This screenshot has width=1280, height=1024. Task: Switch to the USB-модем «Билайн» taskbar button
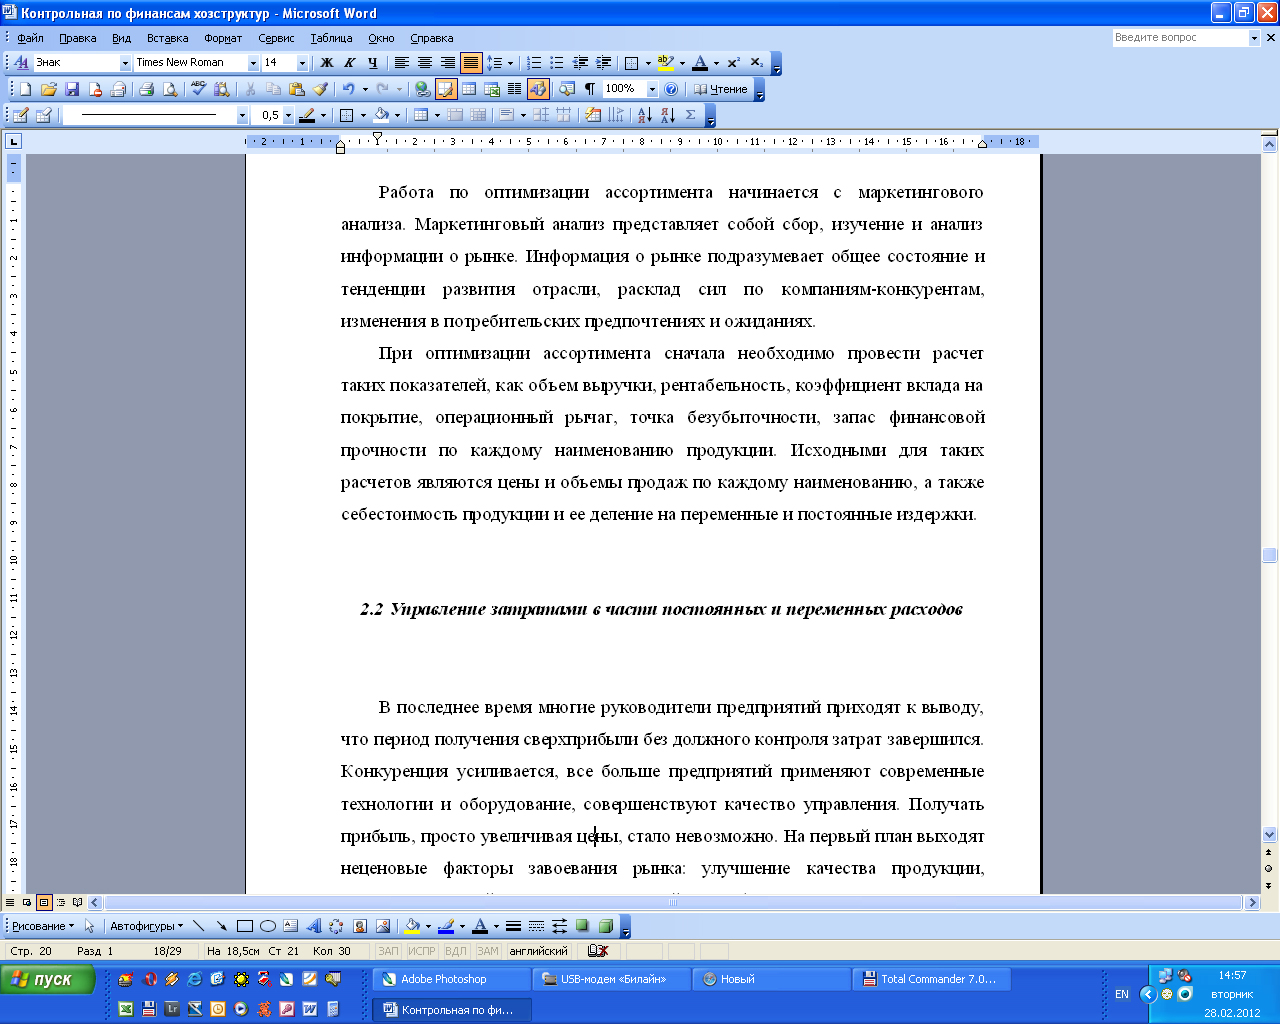pyautogui.click(x=611, y=979)
